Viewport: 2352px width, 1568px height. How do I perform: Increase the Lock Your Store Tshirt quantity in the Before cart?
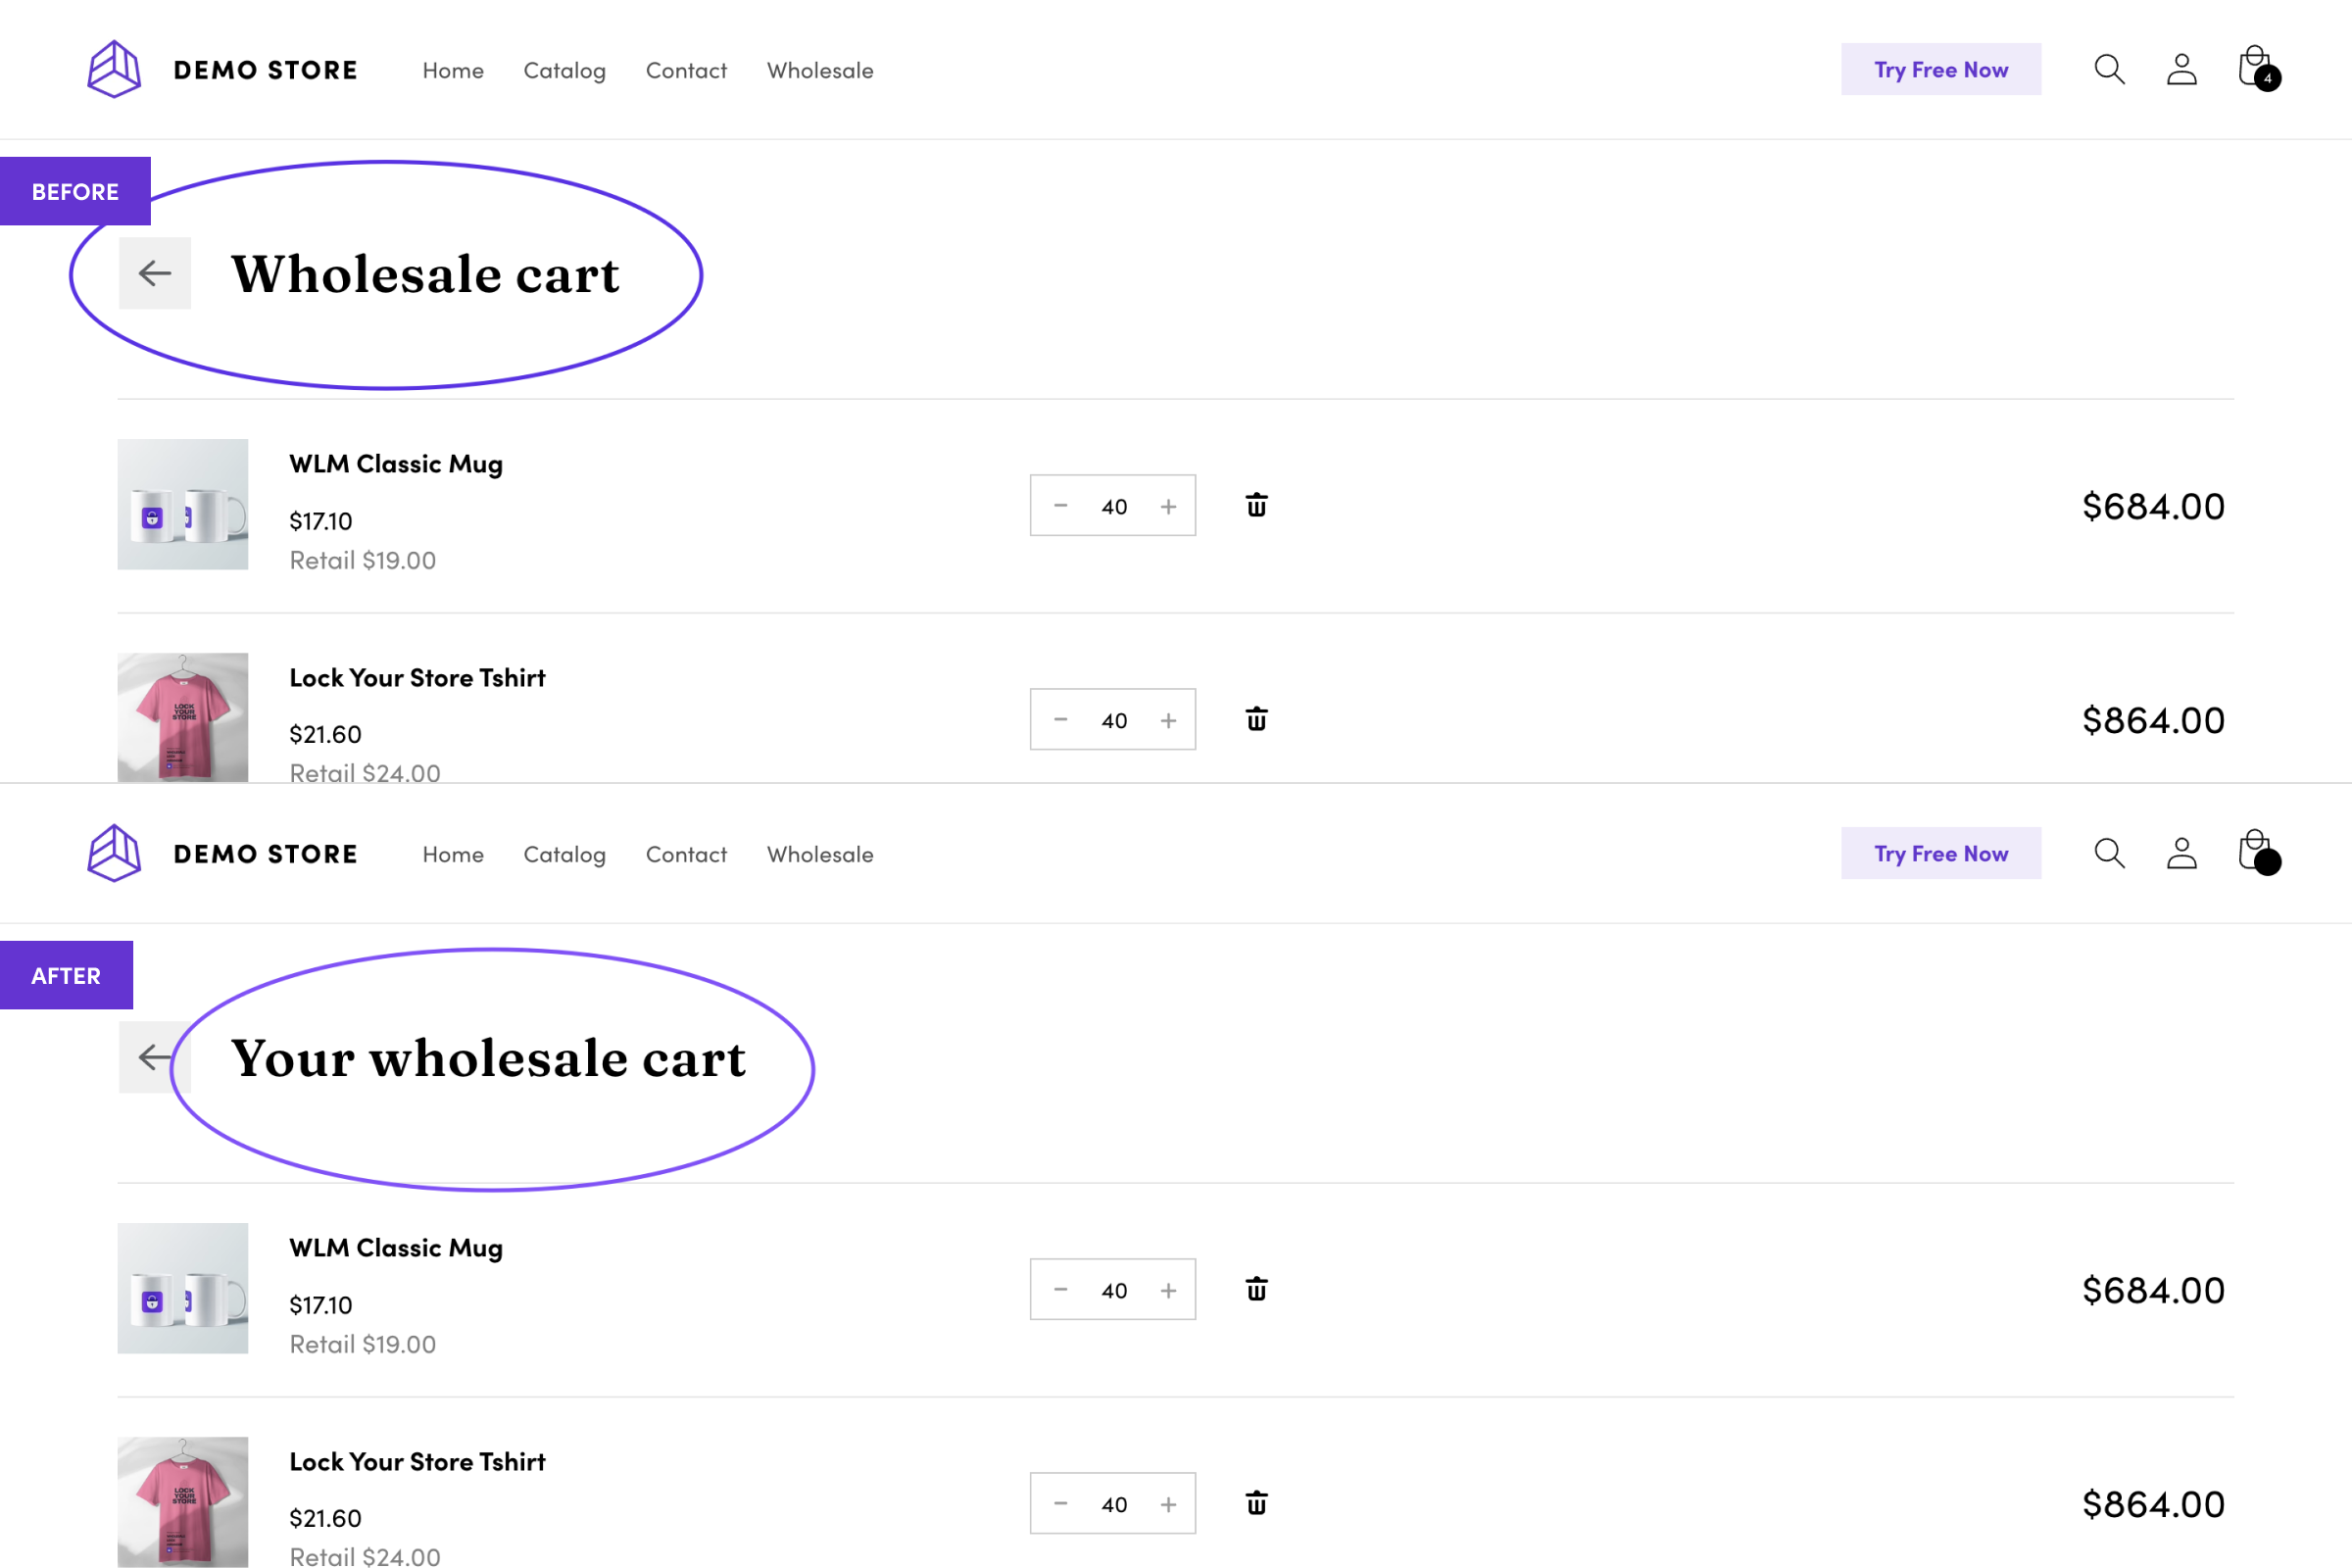(x=1168, y=720)
